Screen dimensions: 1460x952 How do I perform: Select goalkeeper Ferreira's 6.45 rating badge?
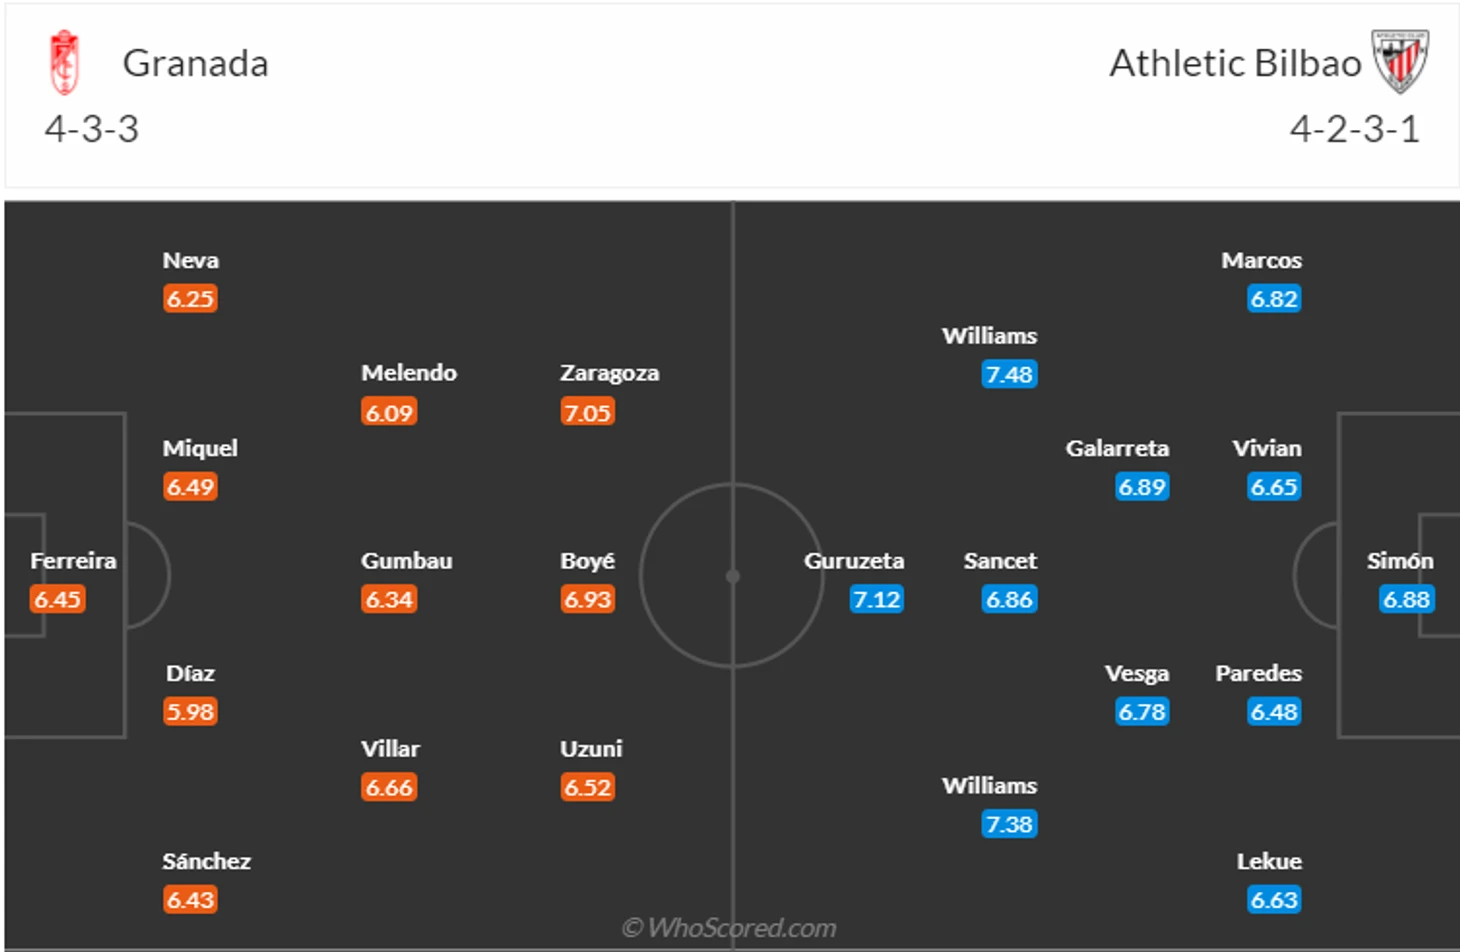pos(58,599)
